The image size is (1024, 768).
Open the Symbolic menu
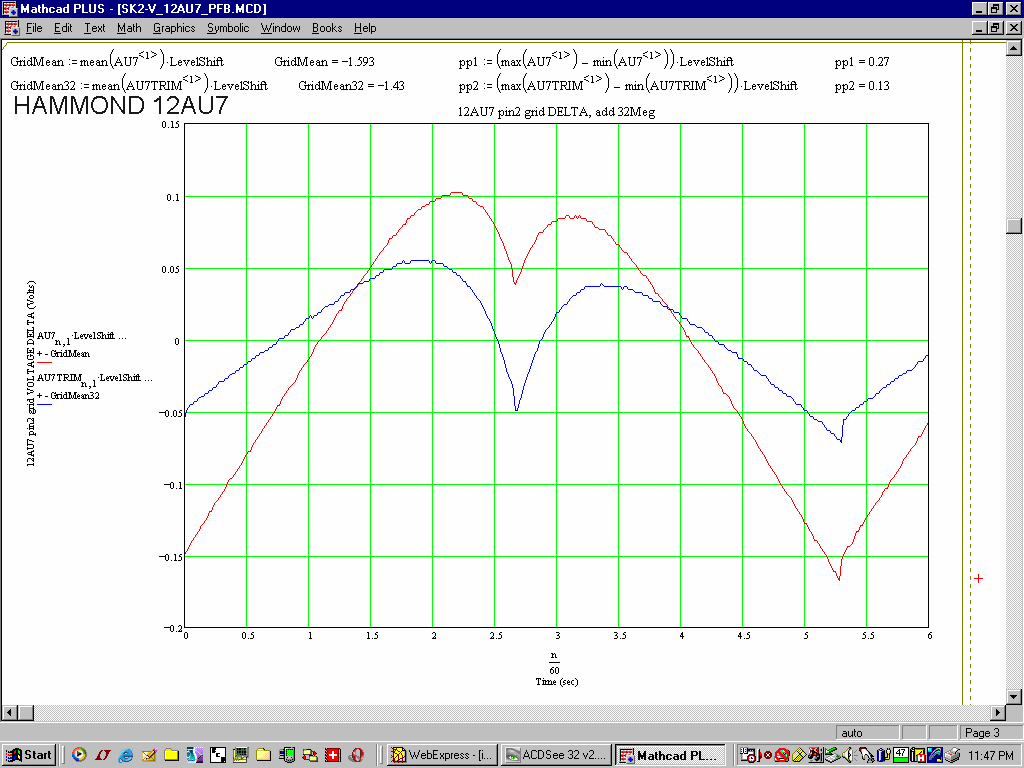(228, 28)
